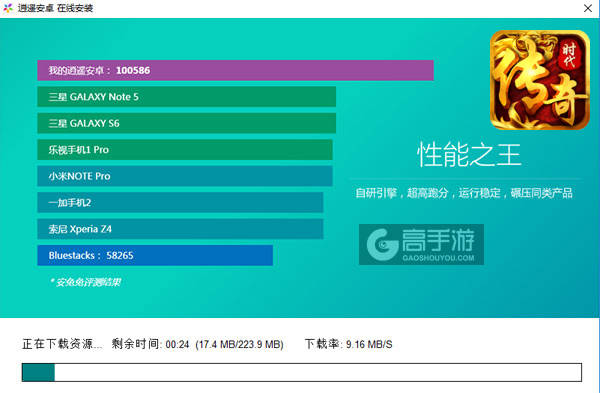Click the 性能之王 heading
The width and height of the screenshot is (600, 393).
pyautogui.click(x=469, y=155)
